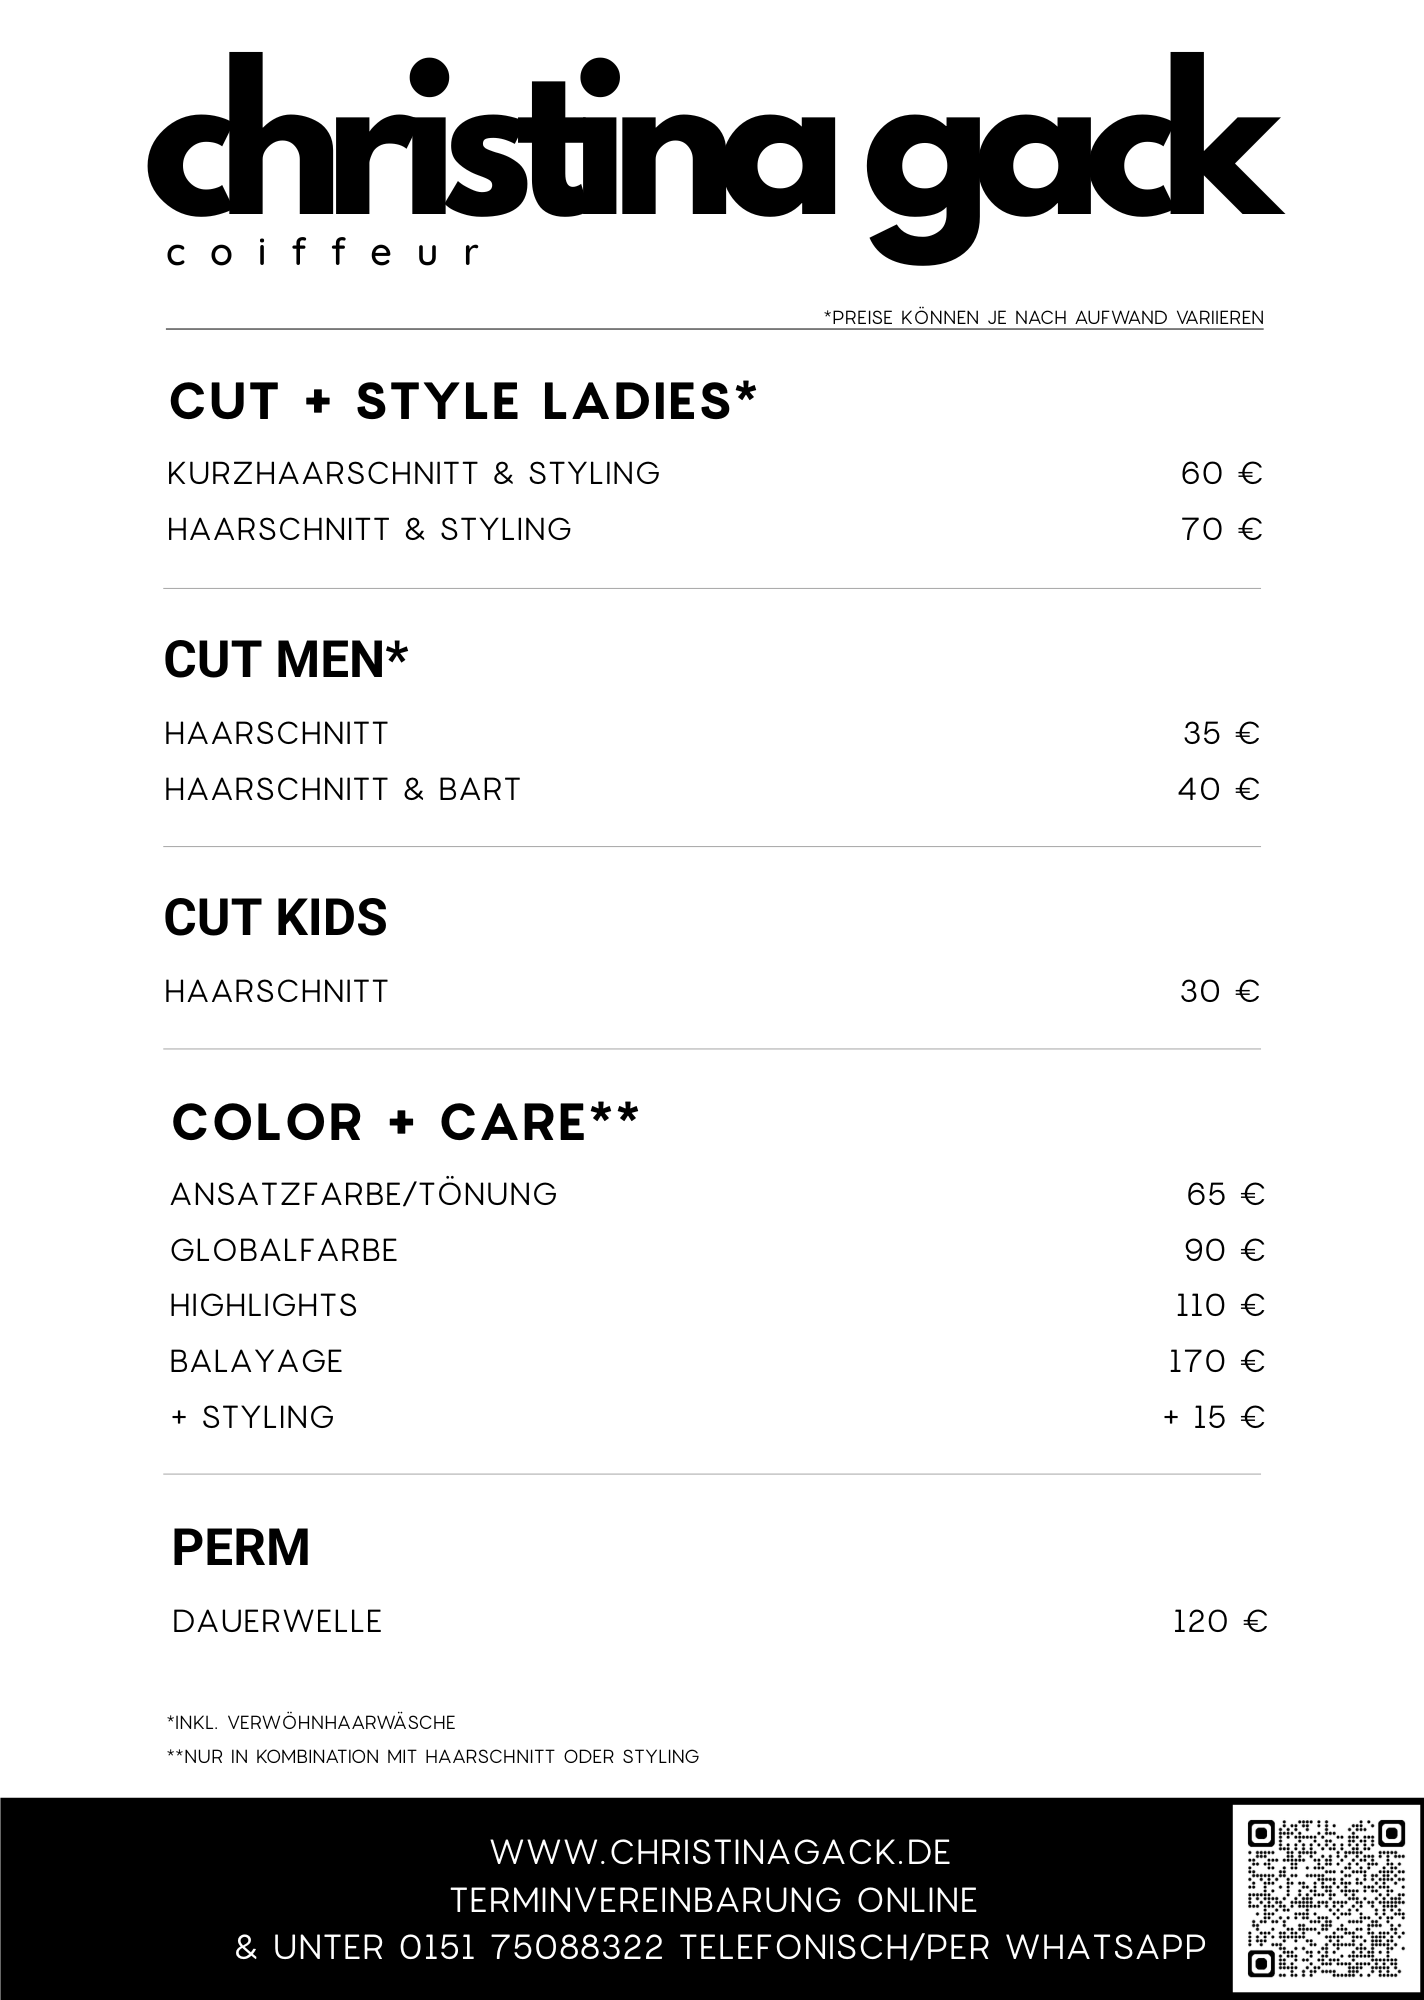Click the Globalfarbe service entry
The height and width of the screenshot is (2000, 1424).
click(284, 1251)
